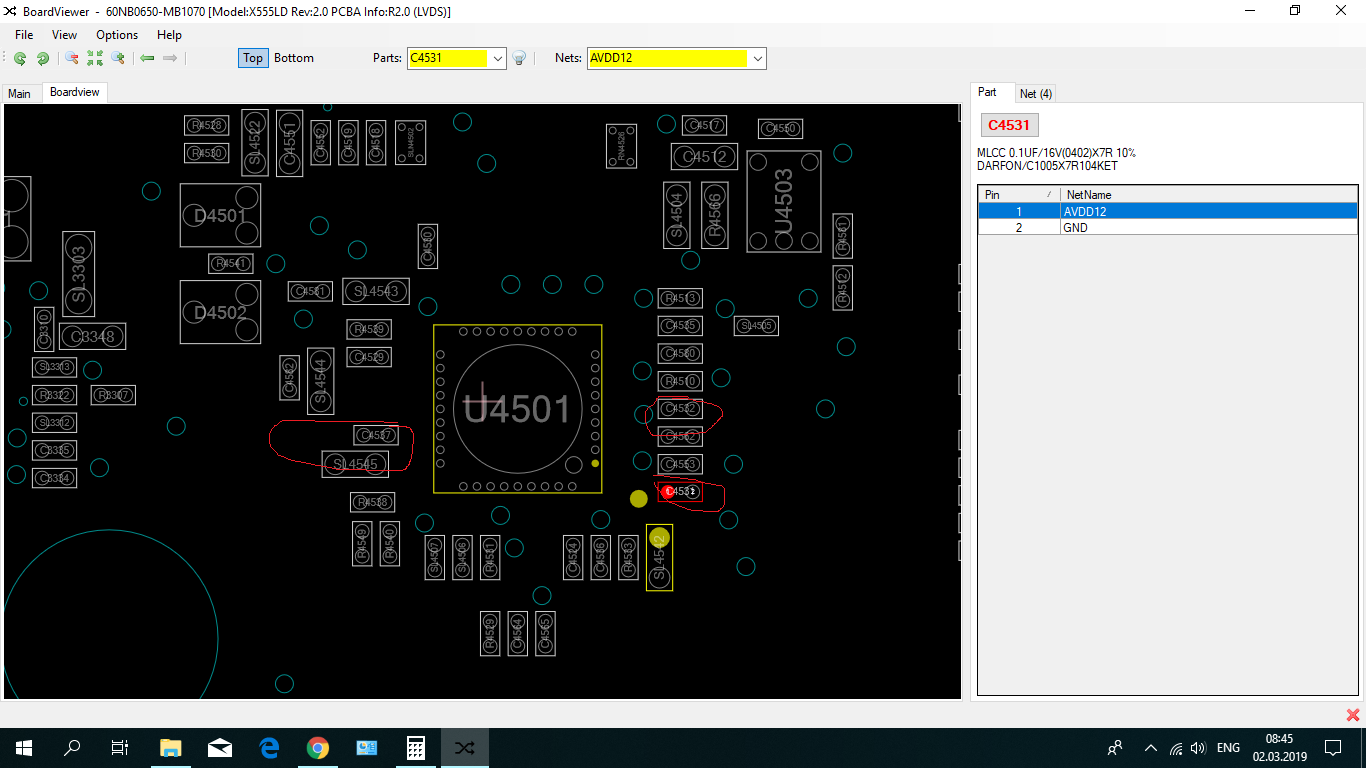Open the Calculator from the taskbar

(415, 747)
